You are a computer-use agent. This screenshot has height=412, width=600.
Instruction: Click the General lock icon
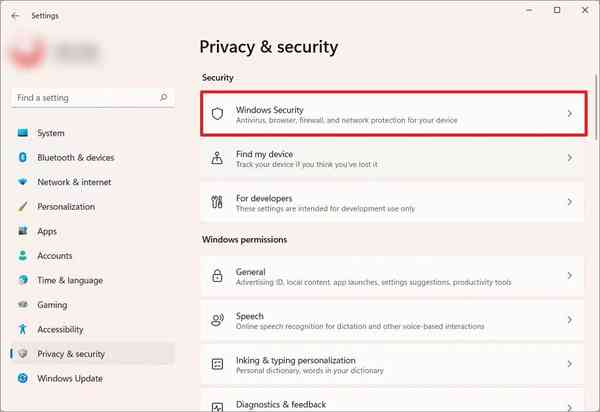(x=217, y=276)
